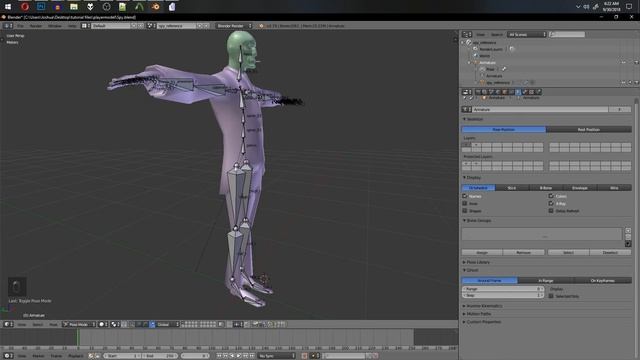Open the Blender Render engine dropdown
The image size is (640, 360).
tap(234, 26)
